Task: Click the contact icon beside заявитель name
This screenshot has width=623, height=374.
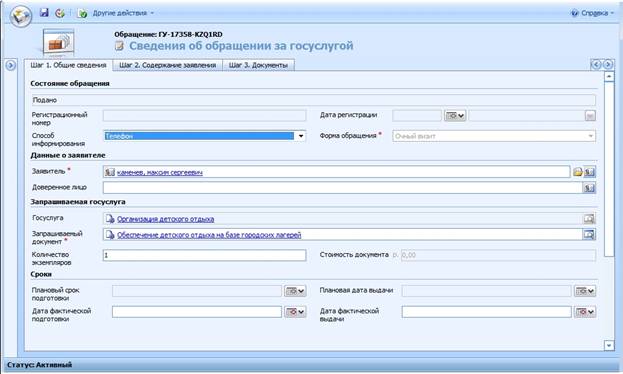Action: [x=110, y=172]
